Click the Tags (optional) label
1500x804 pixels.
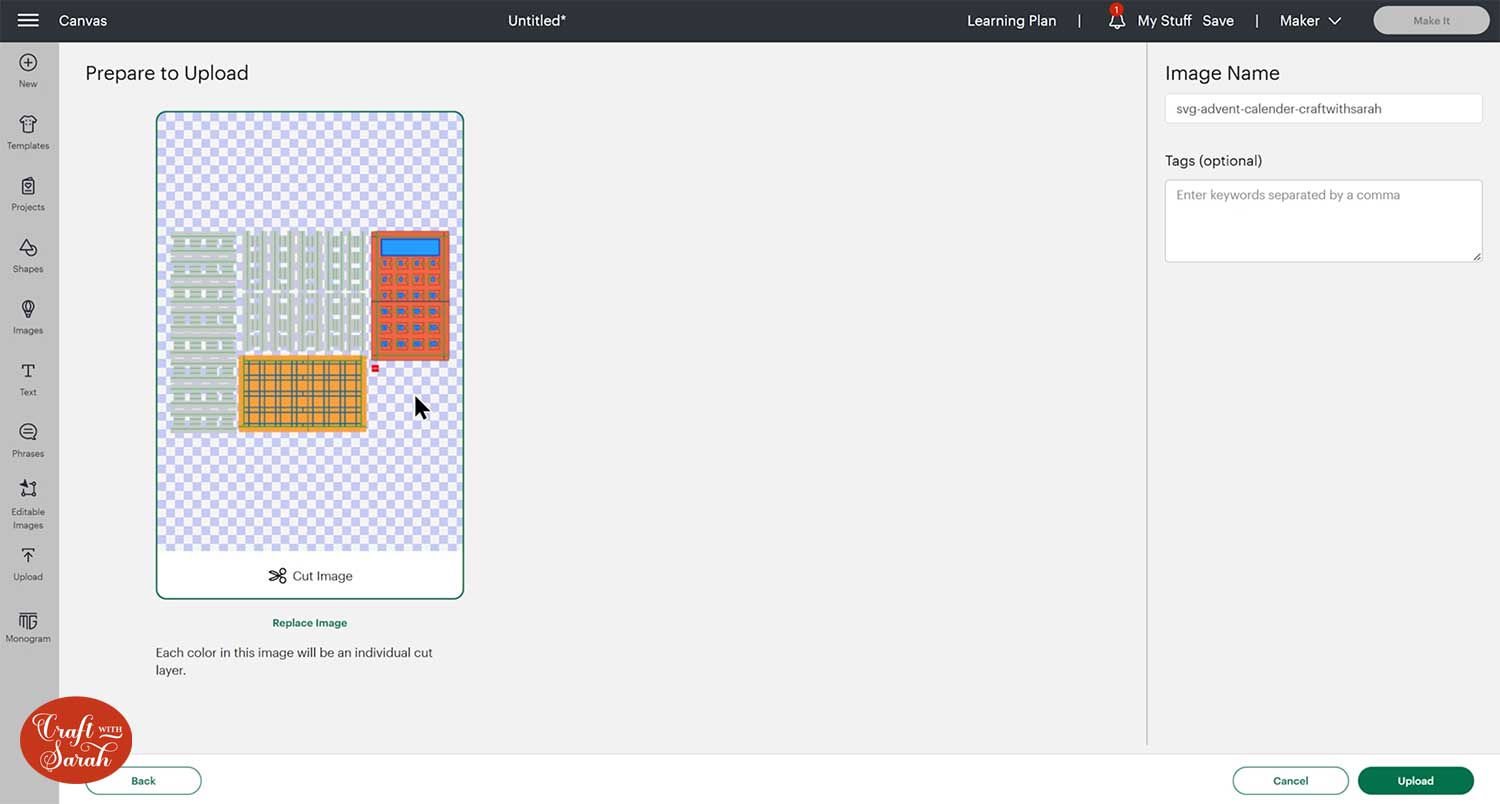pos(1213,161)
